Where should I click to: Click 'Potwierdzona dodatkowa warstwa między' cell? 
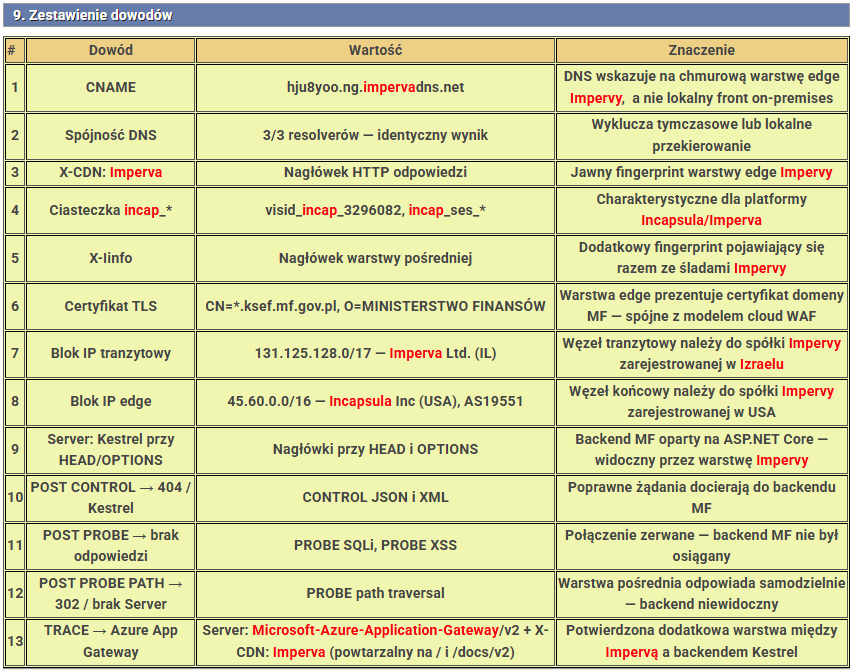pyautogui.click(x=702, y=642)
